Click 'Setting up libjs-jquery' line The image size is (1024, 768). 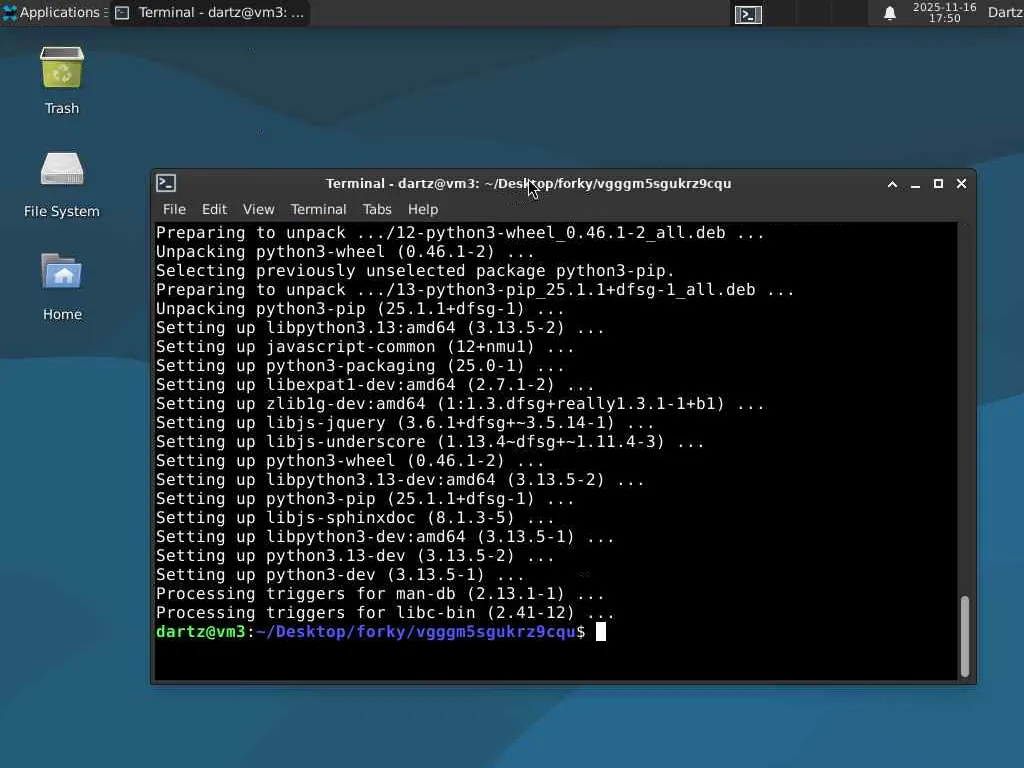click(x=405, y=423)
